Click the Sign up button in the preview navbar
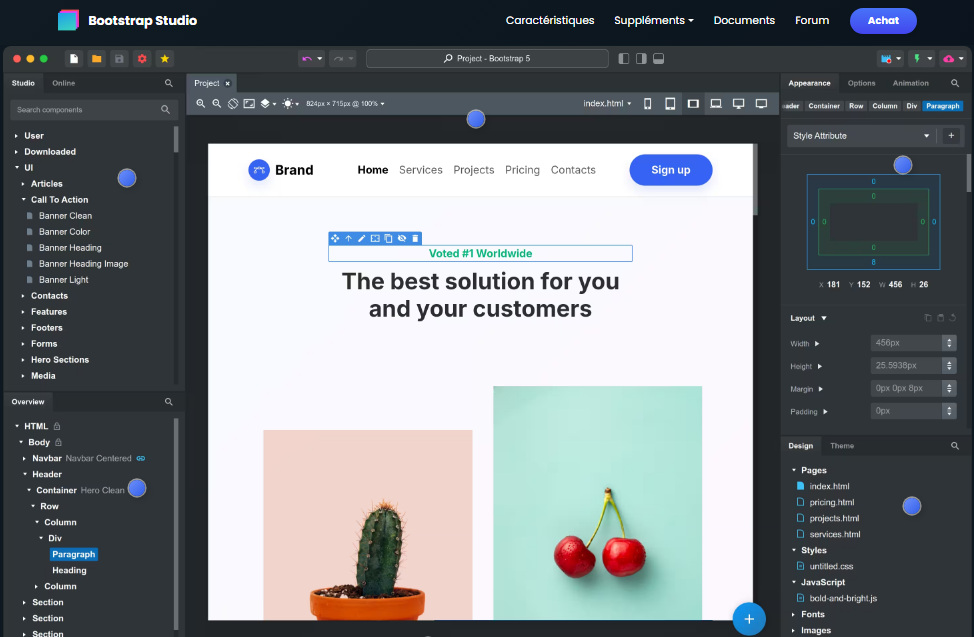 [x=670, y=170]
